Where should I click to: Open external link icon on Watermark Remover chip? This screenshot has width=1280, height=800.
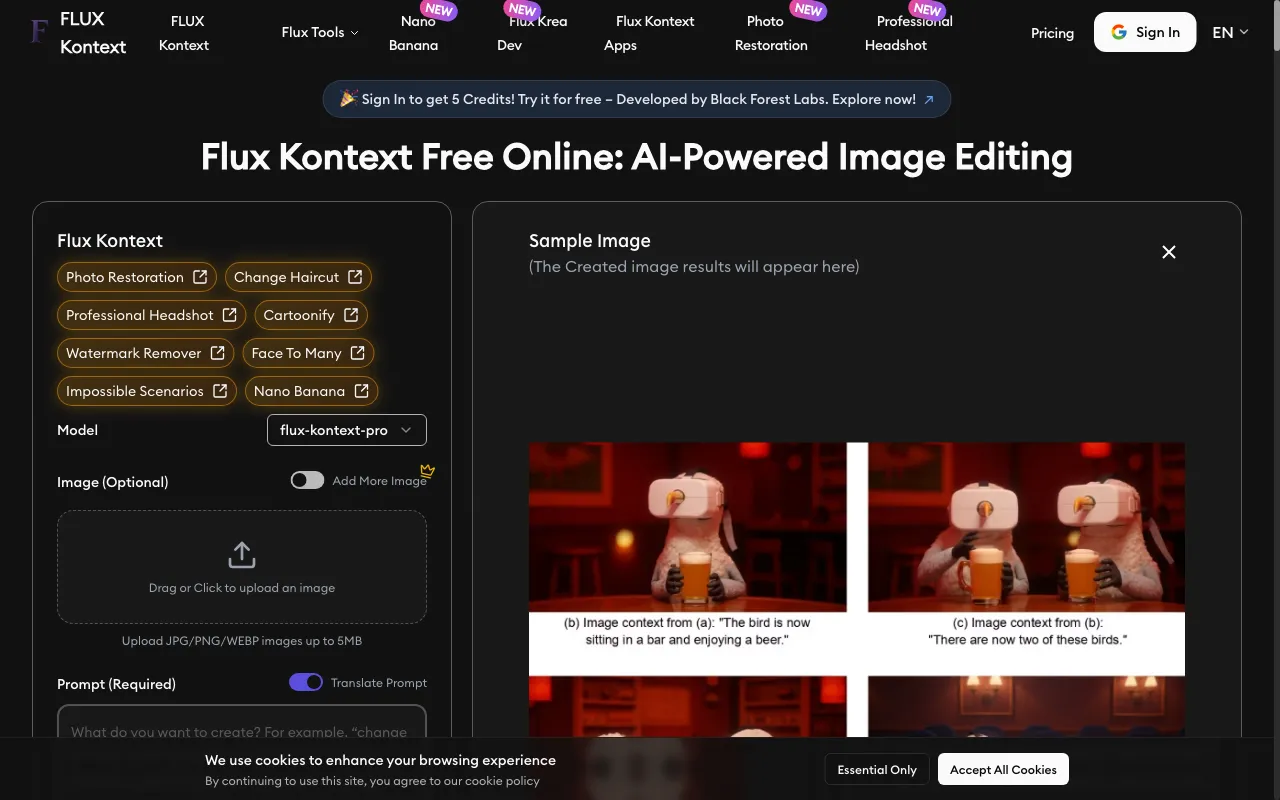[x=217, y=353]
